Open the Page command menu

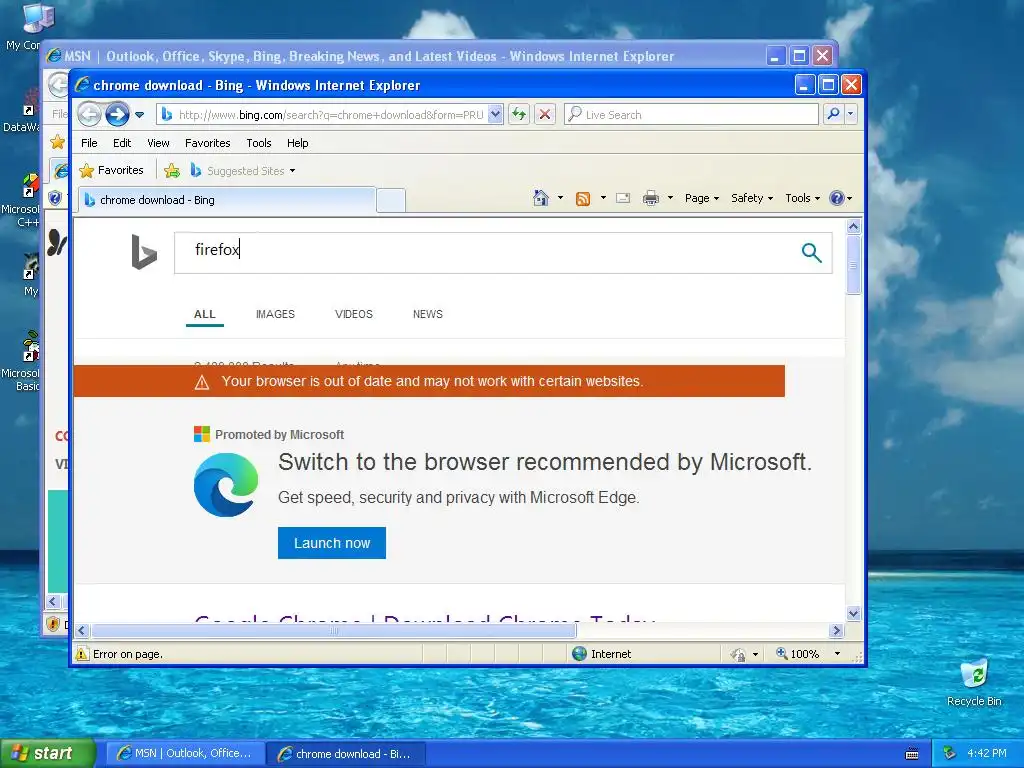click(x=701, y=198)
